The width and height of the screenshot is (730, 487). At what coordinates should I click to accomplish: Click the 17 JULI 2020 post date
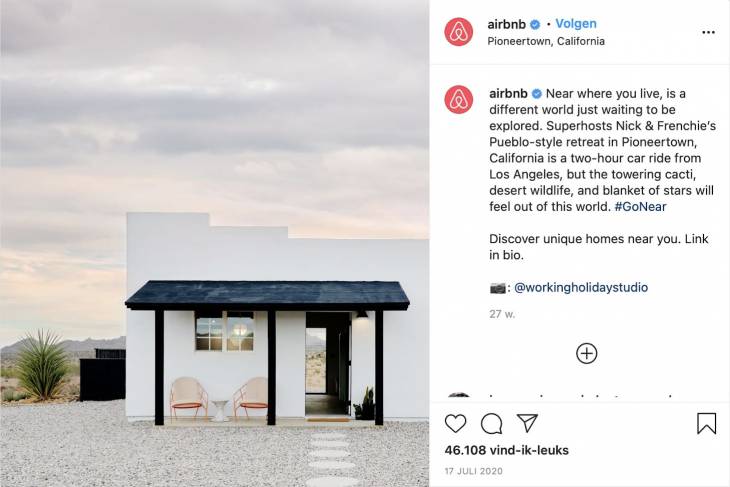[473, 471]
